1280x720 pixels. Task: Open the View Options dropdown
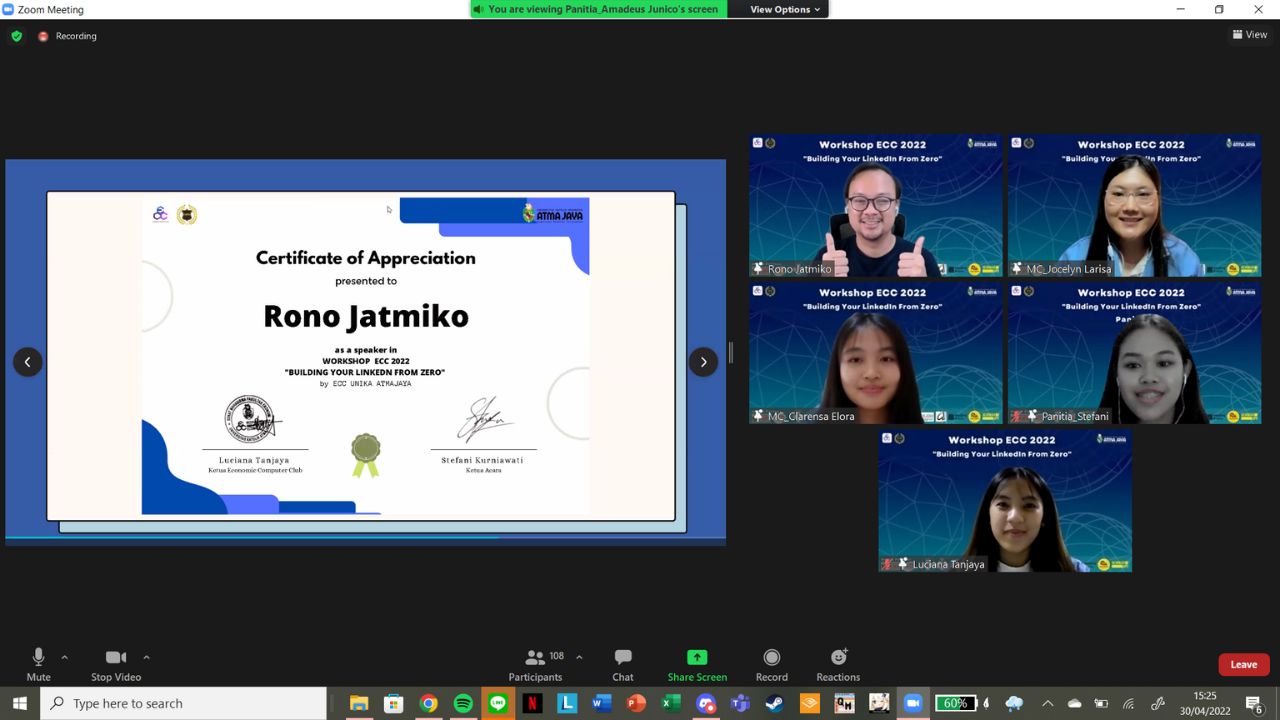[784, 9]
